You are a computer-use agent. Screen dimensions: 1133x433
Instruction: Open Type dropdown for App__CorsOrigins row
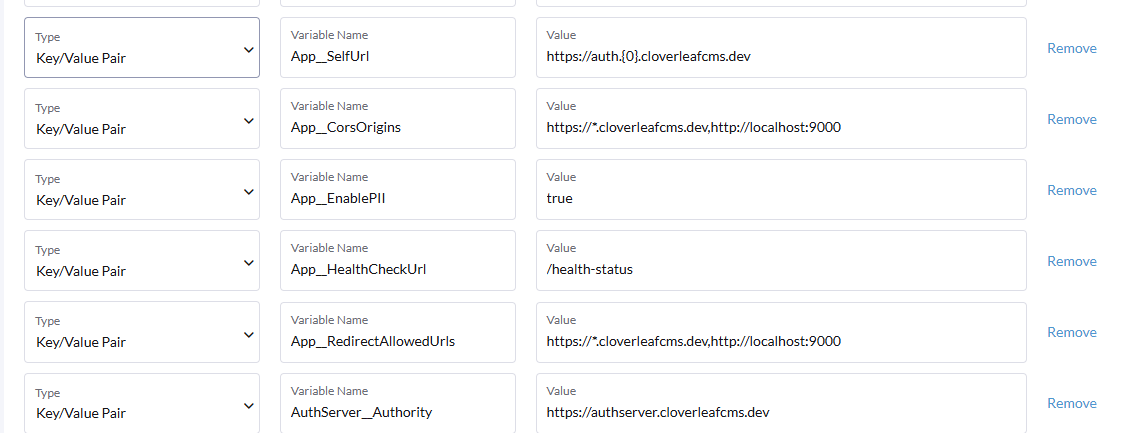tap(142, 119)
